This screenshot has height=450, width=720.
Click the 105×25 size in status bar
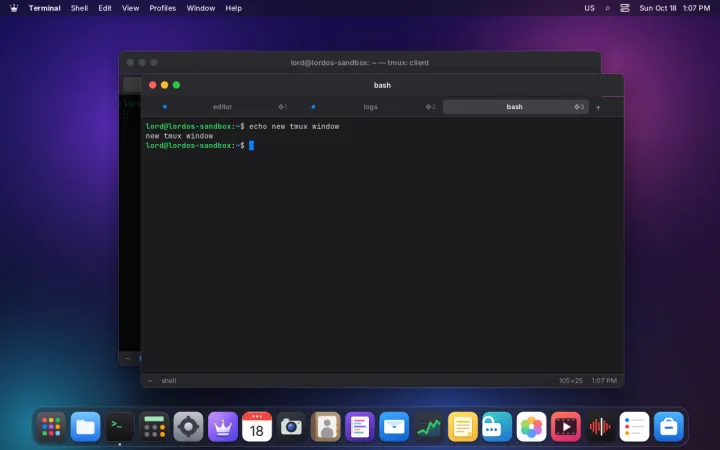point(570,381)
